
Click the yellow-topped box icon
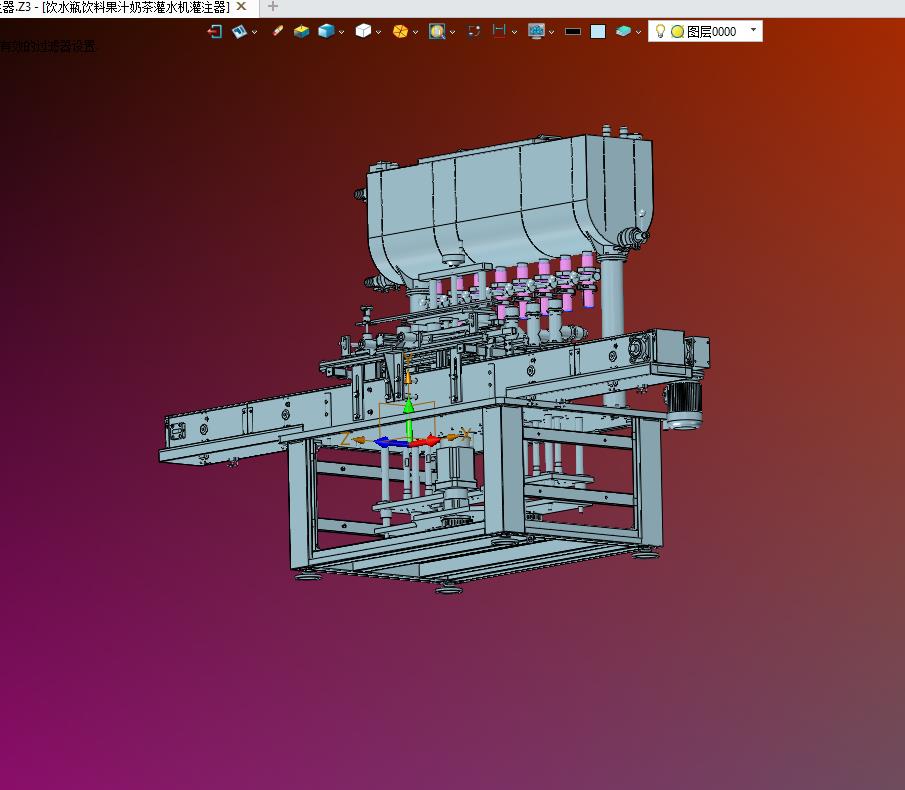[x=301, y=32]
